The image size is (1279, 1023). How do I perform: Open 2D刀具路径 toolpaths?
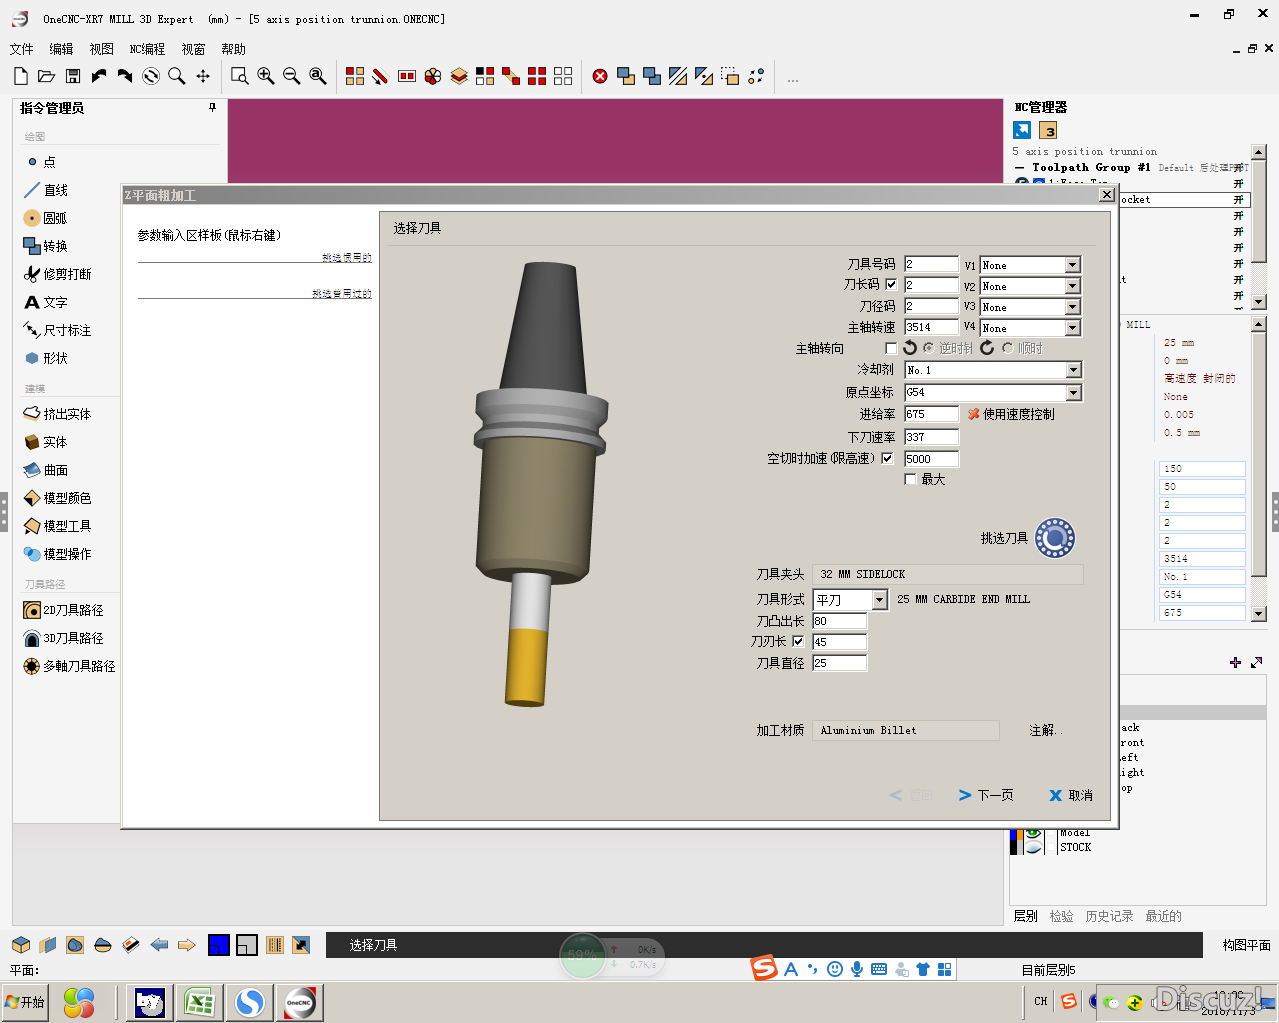[x=63, y=610]
